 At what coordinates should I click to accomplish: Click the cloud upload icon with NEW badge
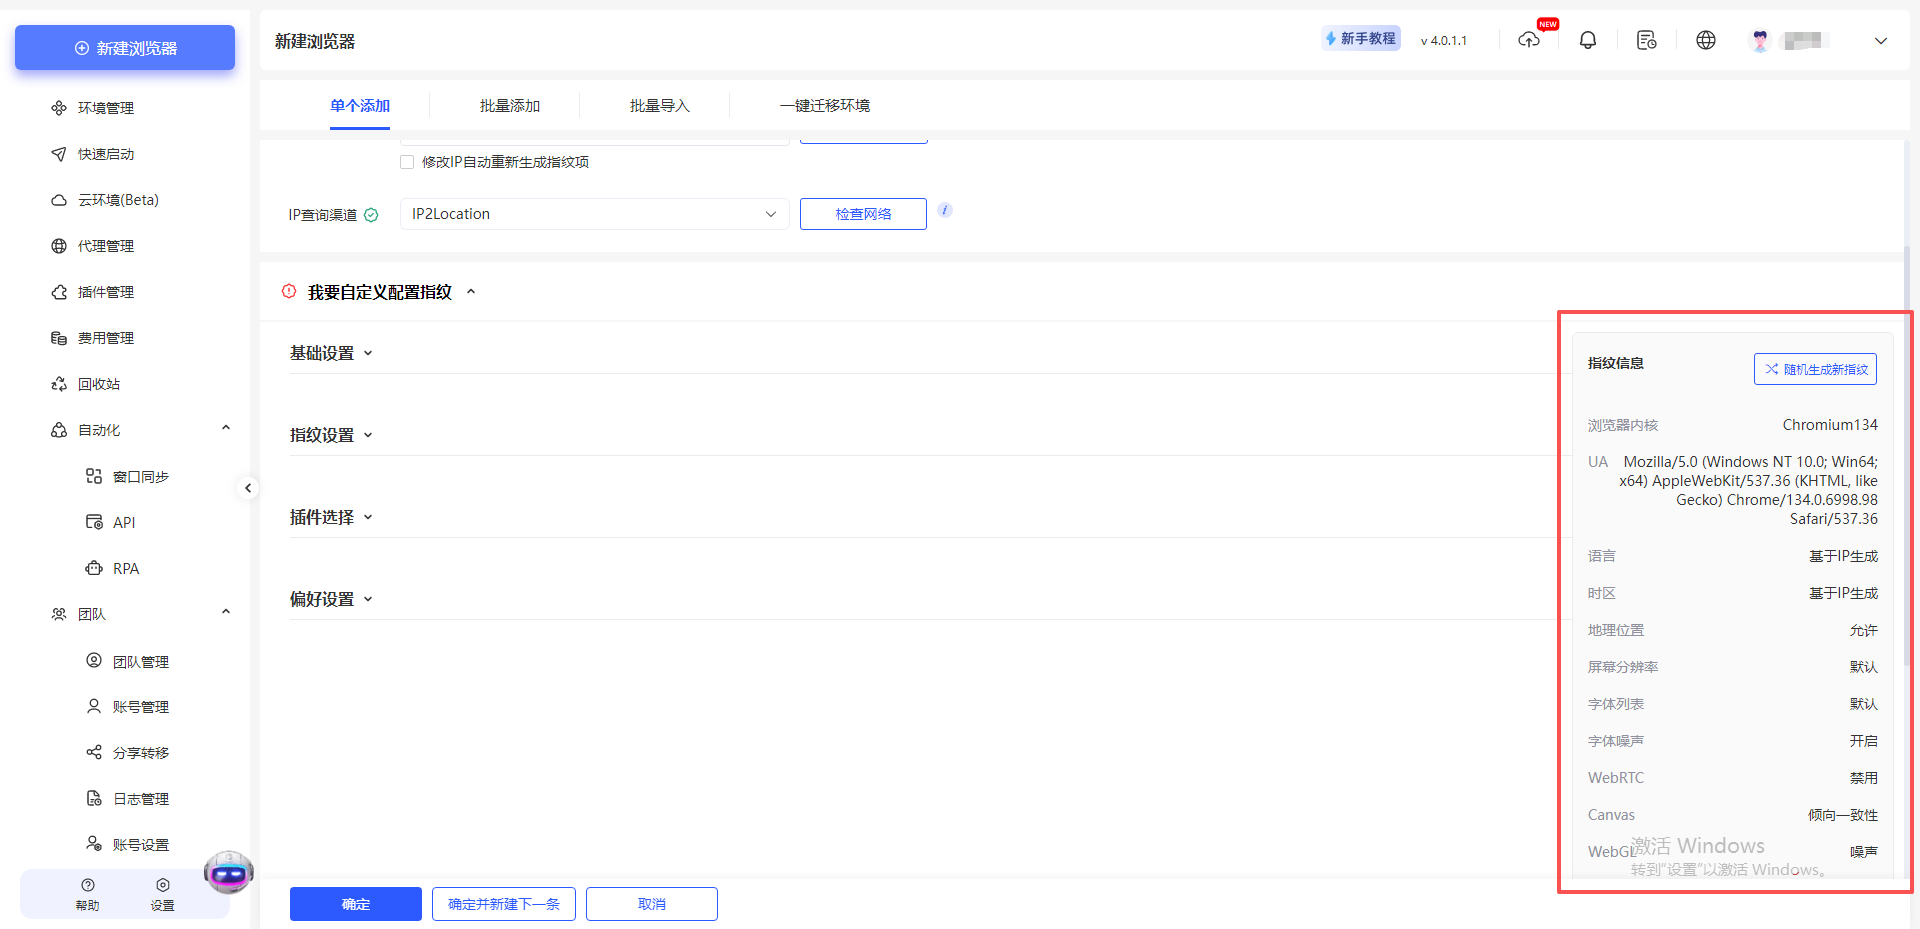point(1529,40)
